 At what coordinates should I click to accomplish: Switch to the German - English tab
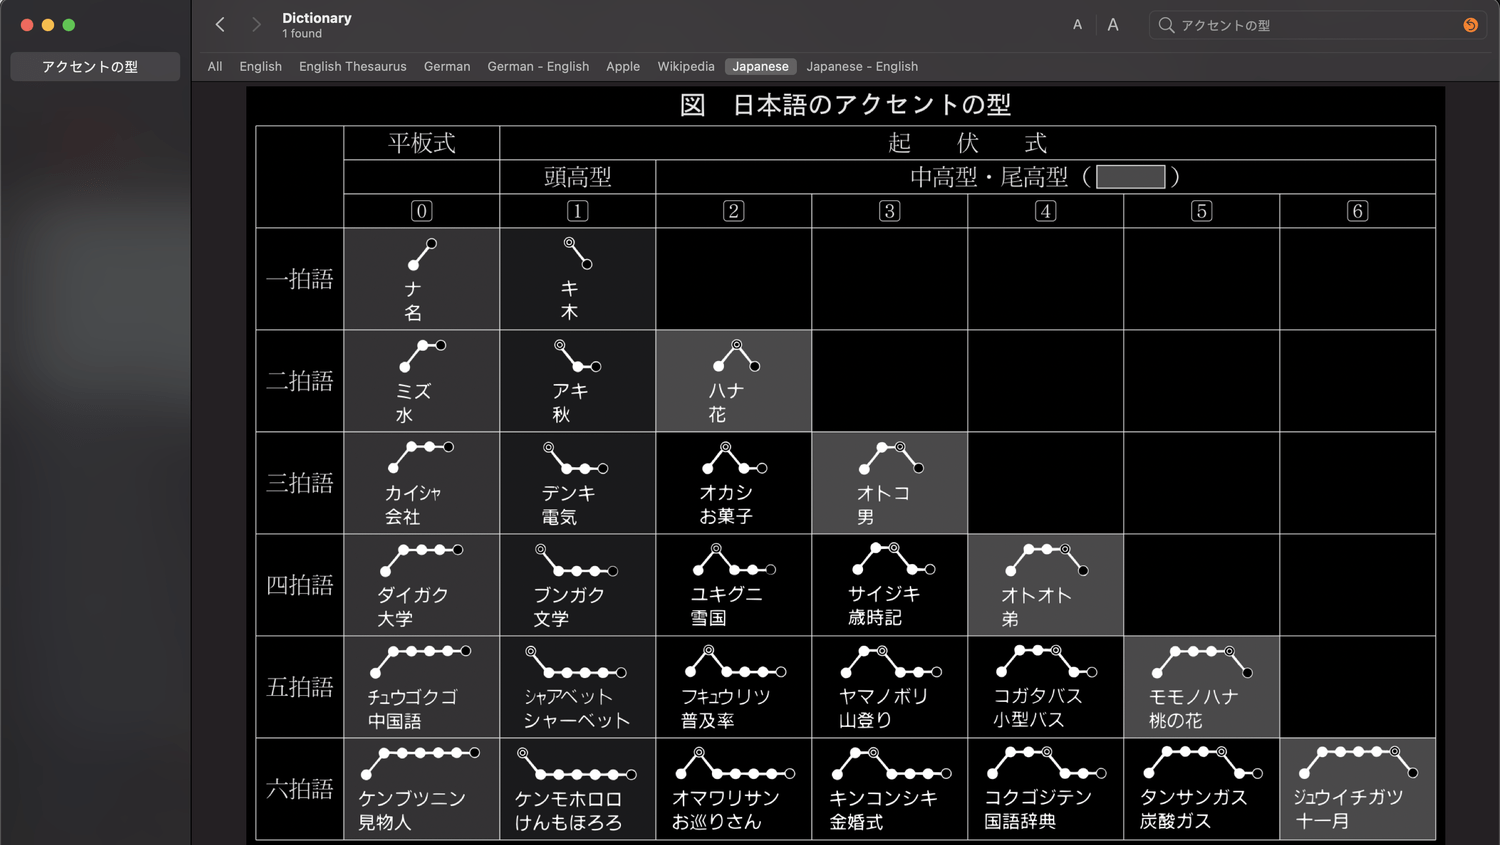538,66
